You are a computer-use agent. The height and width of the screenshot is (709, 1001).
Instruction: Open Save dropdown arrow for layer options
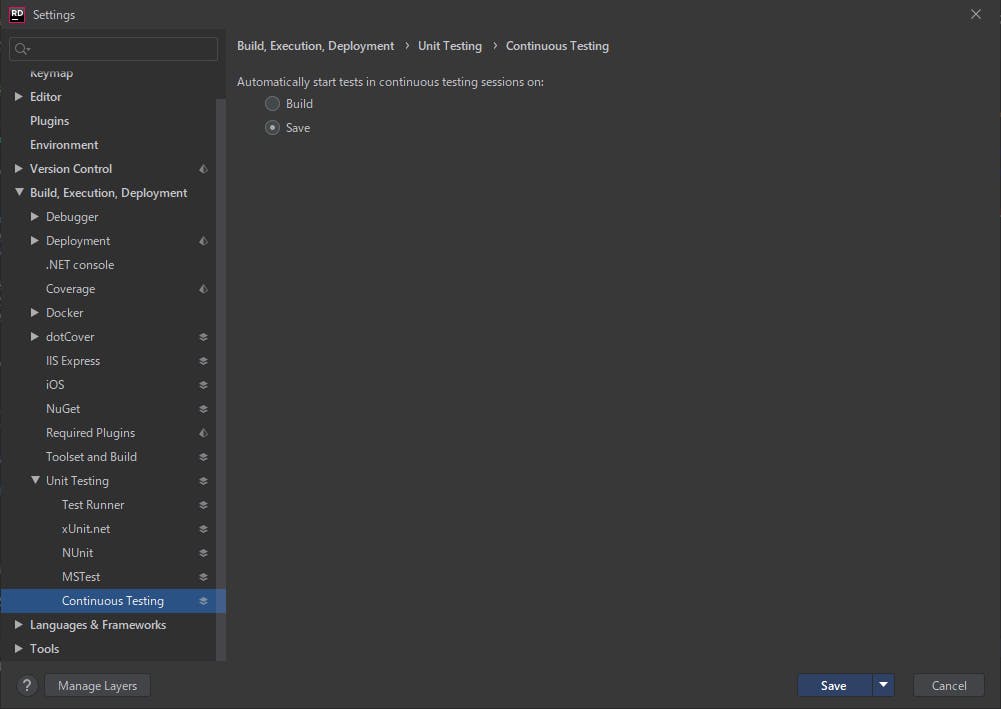pyautogui.click(x=884, y=685)
